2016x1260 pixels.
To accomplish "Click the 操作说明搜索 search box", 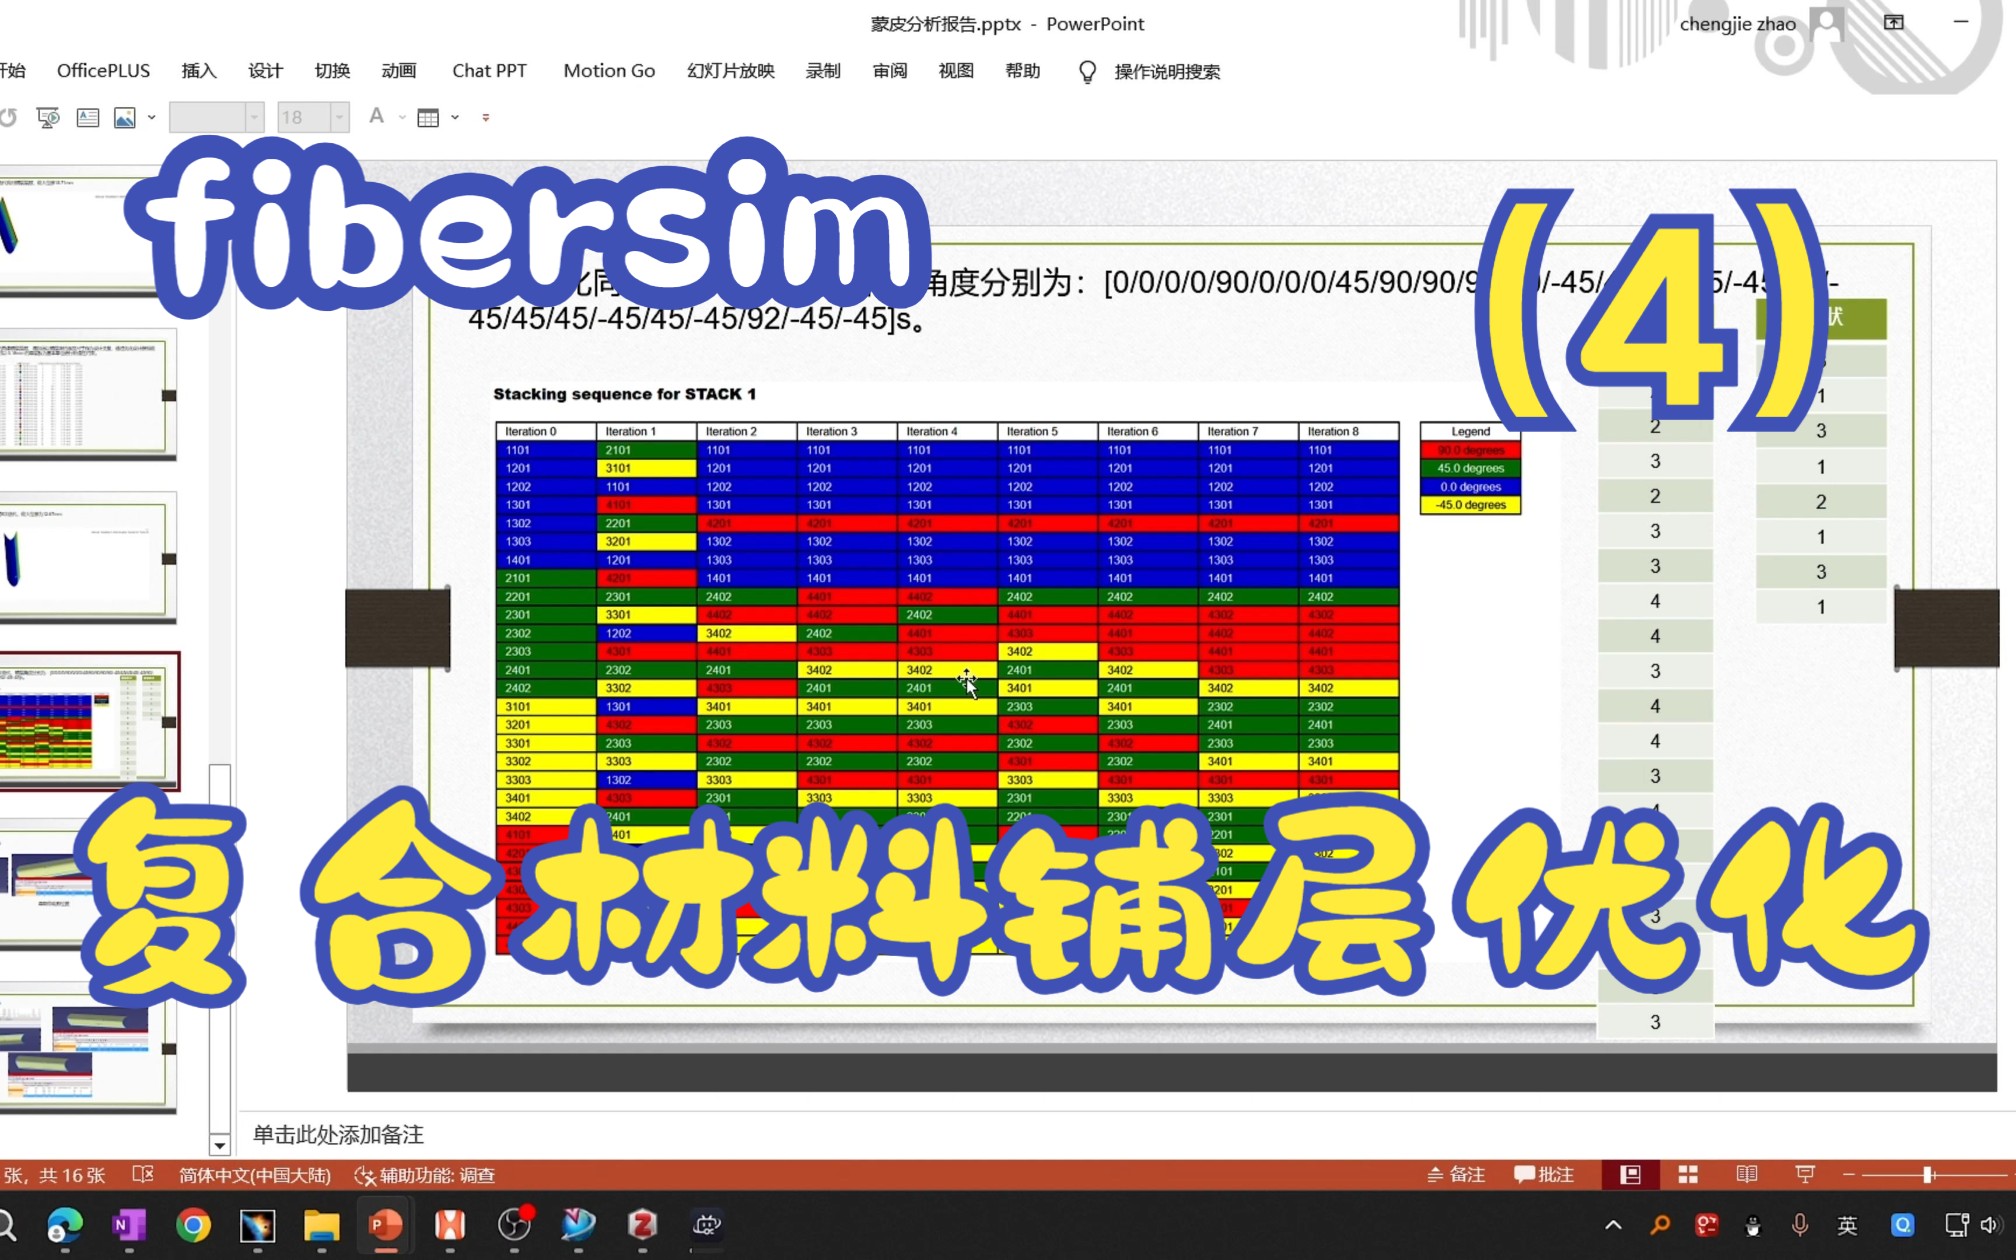I will click(x=1167, y=71).
